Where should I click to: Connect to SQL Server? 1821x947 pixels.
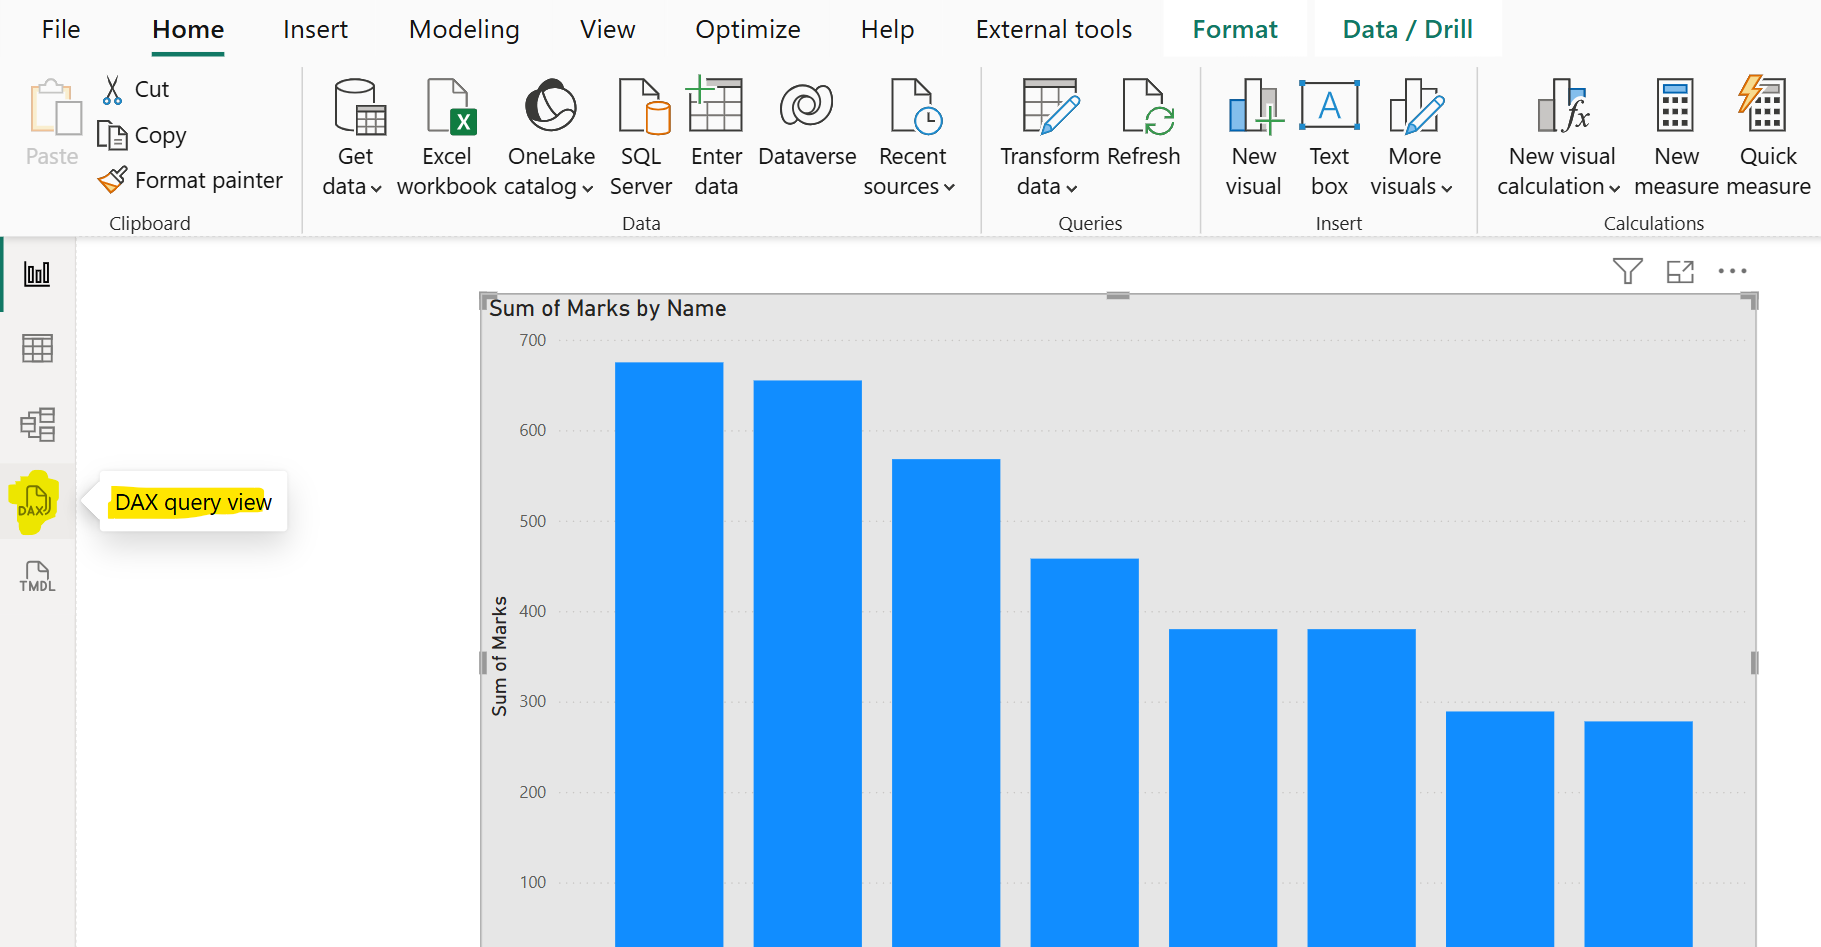coord(641,130)
